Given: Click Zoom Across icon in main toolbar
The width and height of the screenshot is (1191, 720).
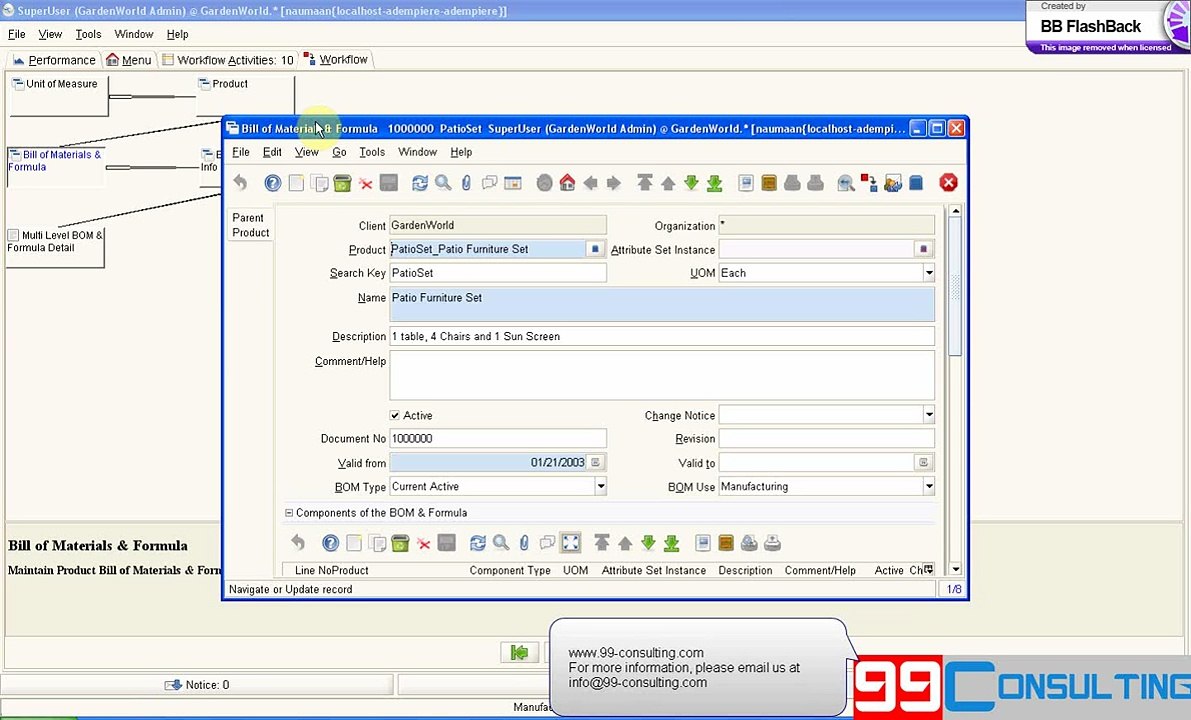Looking at the screenshot, I should pyautogui.click(x=845, y=183).
